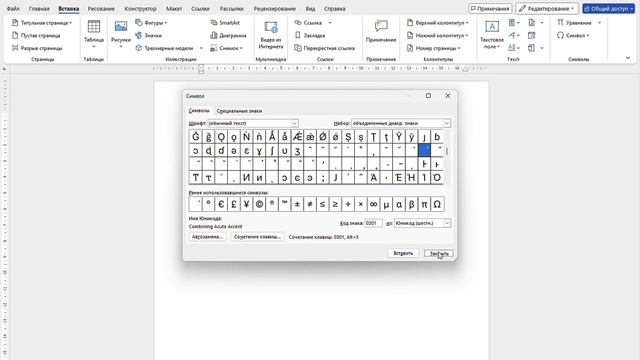Select the Æ character in symbol grid
This screenshot has height=360, width=640.
click(298, 137)
